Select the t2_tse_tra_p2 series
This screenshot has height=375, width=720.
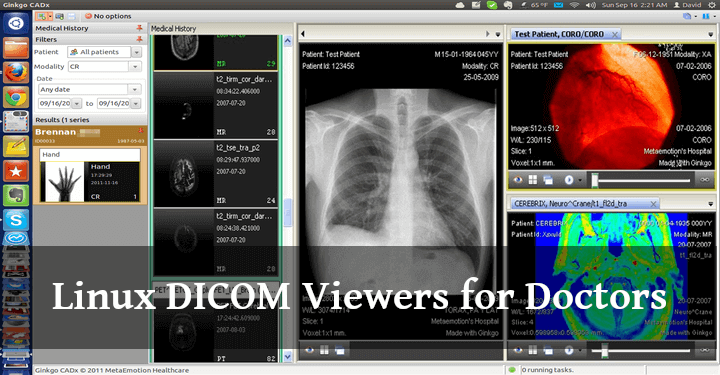click(216, 174)
